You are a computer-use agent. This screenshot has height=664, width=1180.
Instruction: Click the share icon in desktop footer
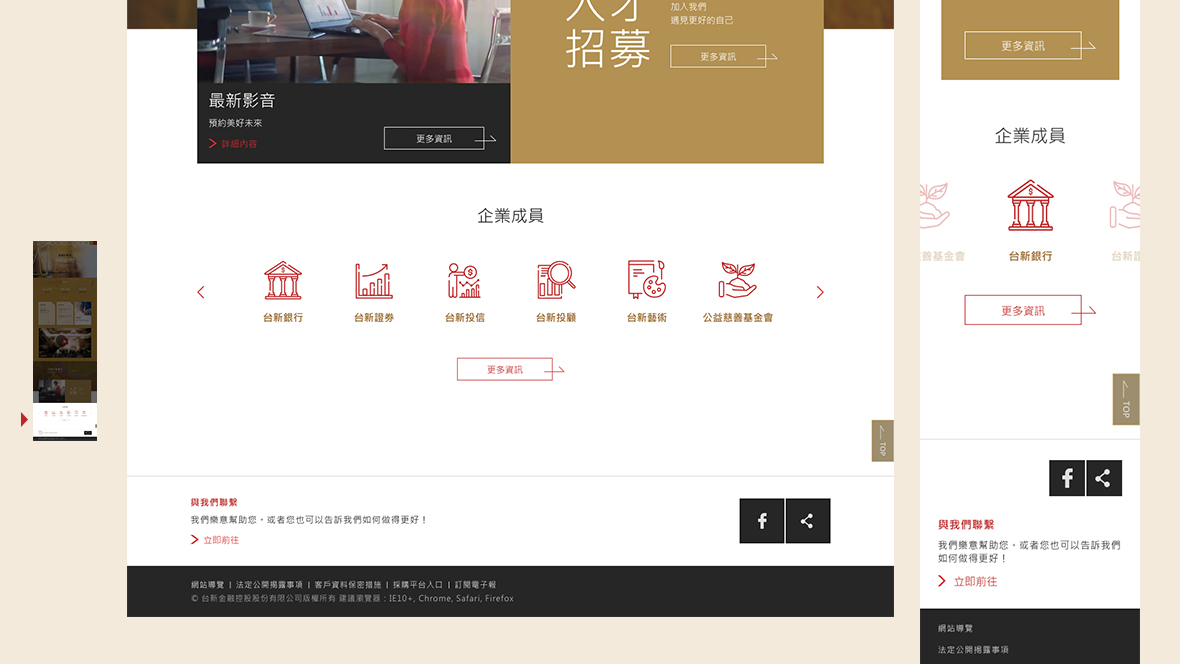click(x=808, y=521)
